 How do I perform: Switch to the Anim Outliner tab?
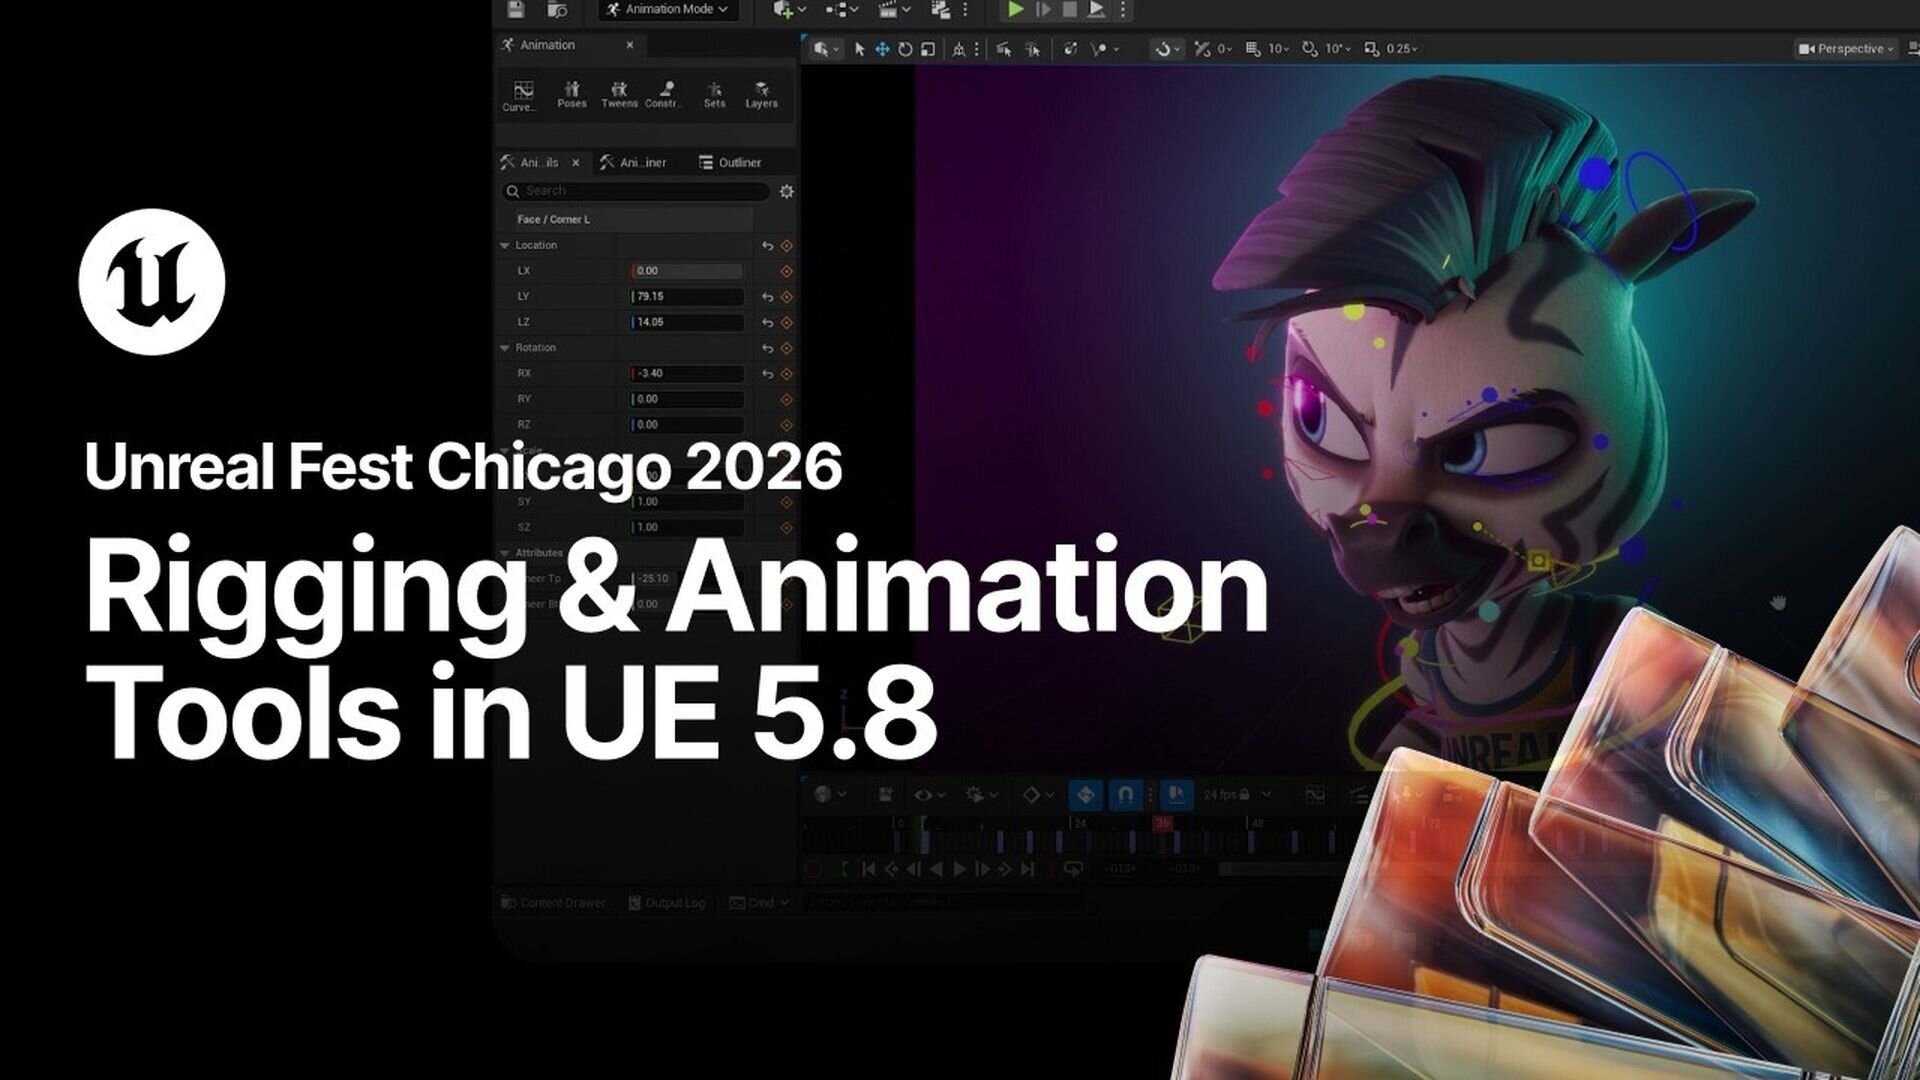pos(634,162)
